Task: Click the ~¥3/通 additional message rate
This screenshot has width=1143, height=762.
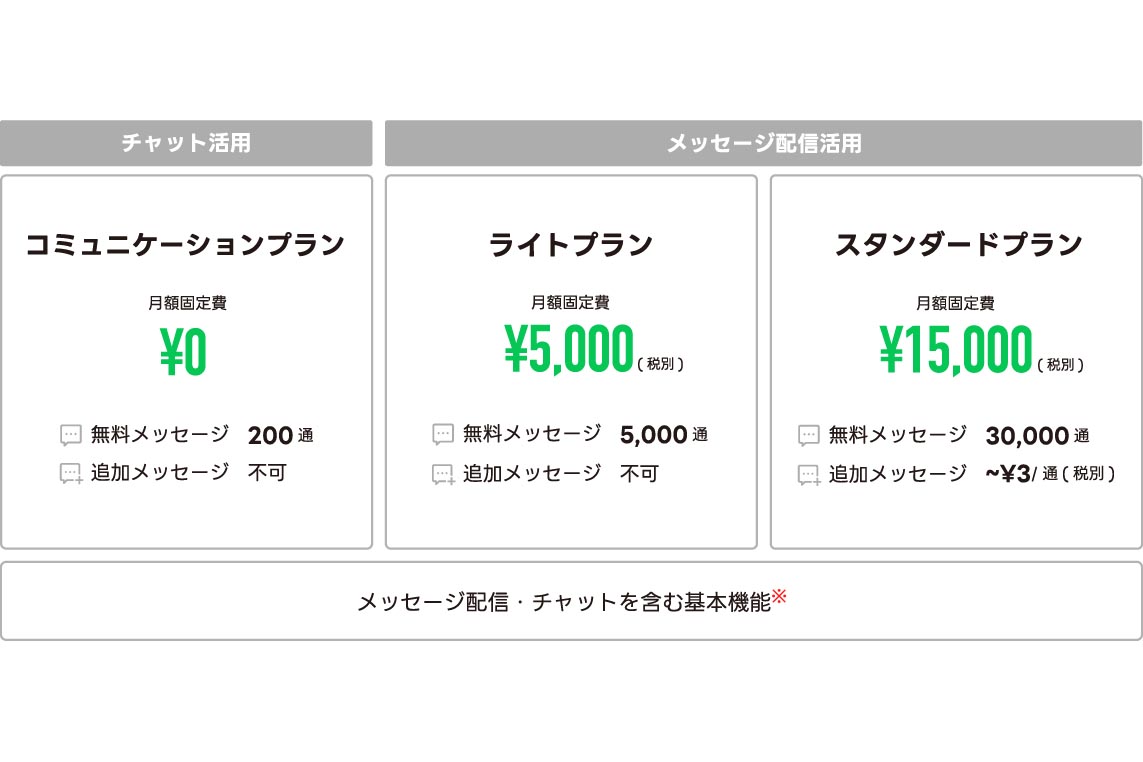Action: pyautogui.click(x=1049, y=474)
